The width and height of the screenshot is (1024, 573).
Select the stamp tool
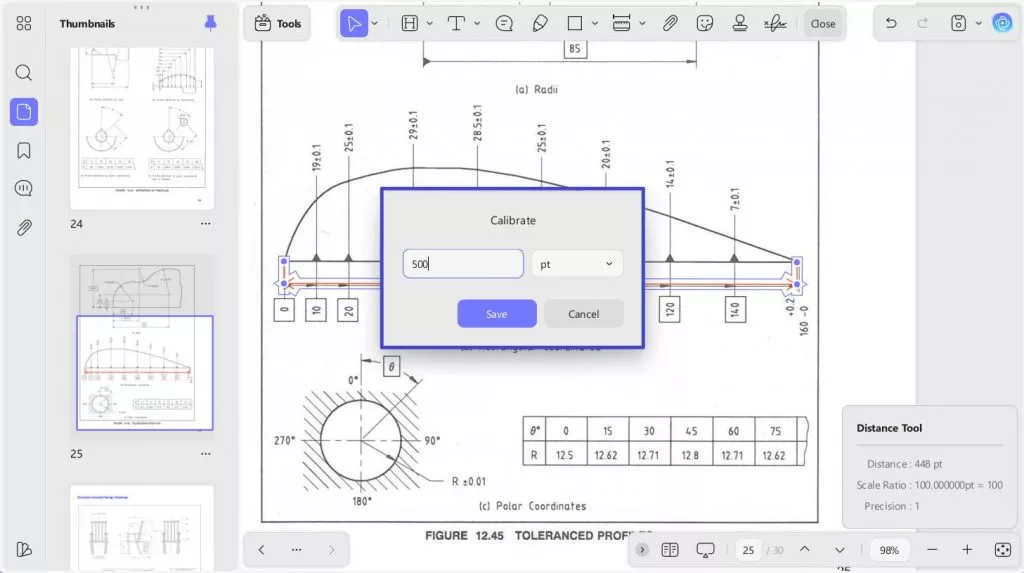click(740, 24)
